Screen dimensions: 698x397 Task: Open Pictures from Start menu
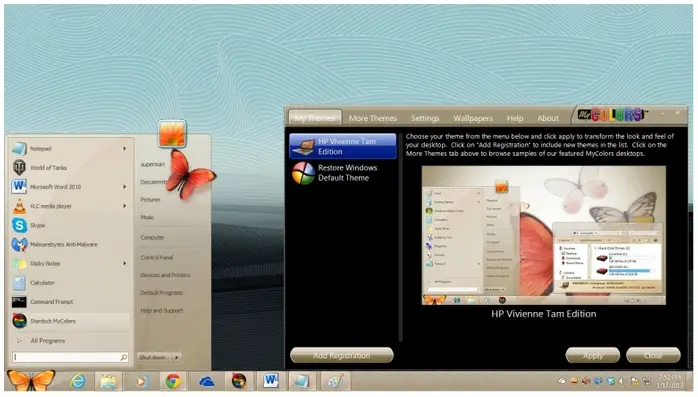click(150, 199)
